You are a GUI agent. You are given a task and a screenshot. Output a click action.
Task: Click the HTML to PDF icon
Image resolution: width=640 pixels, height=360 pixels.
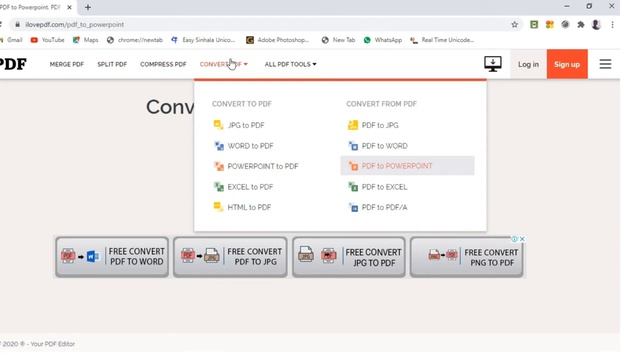tap(219, 207)
